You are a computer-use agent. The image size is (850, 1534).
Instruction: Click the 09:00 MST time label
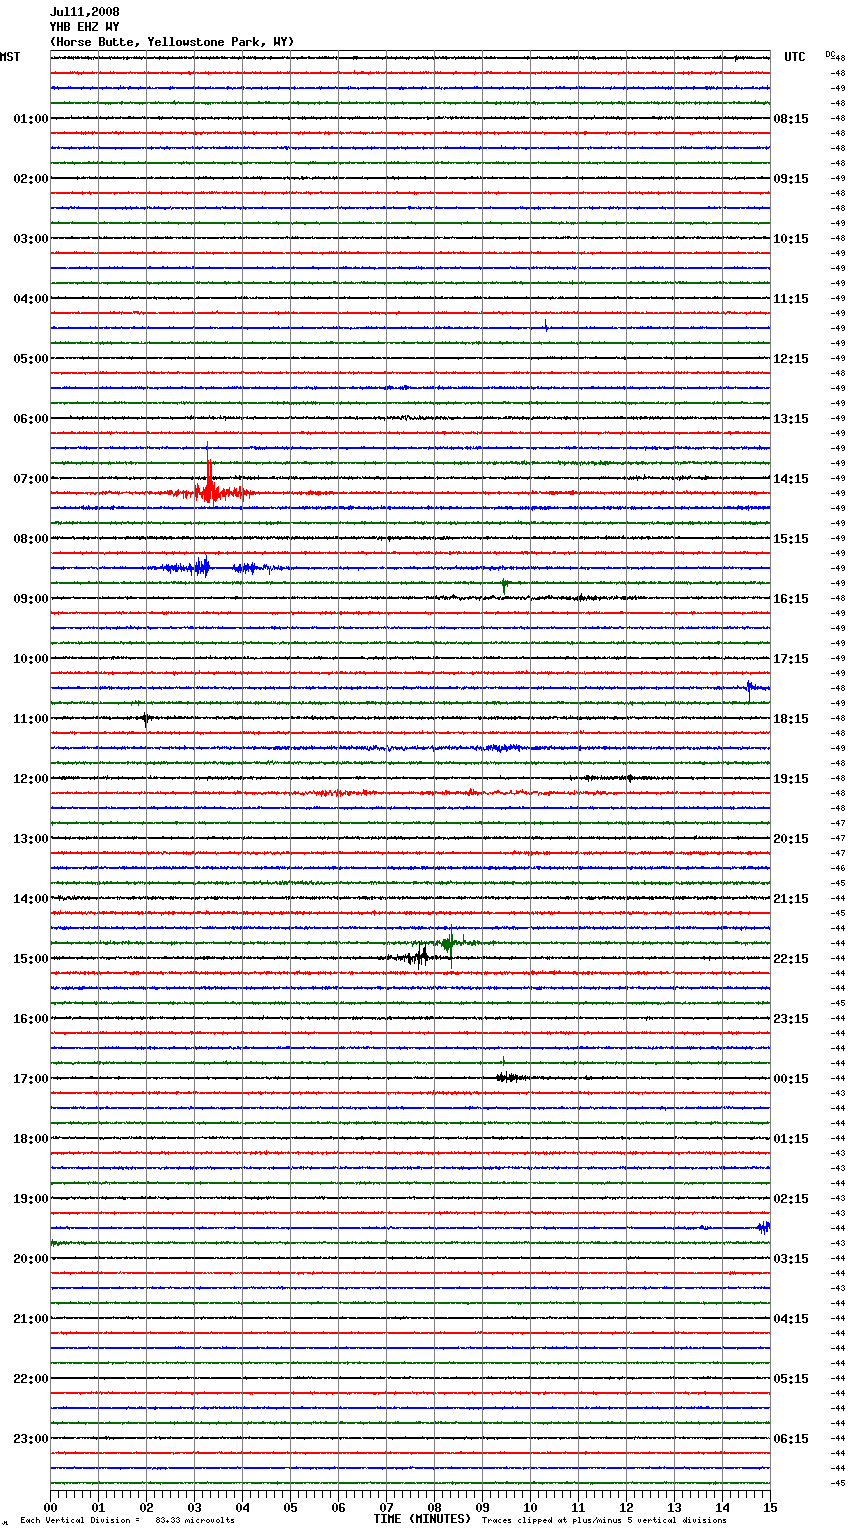point(31,599)
